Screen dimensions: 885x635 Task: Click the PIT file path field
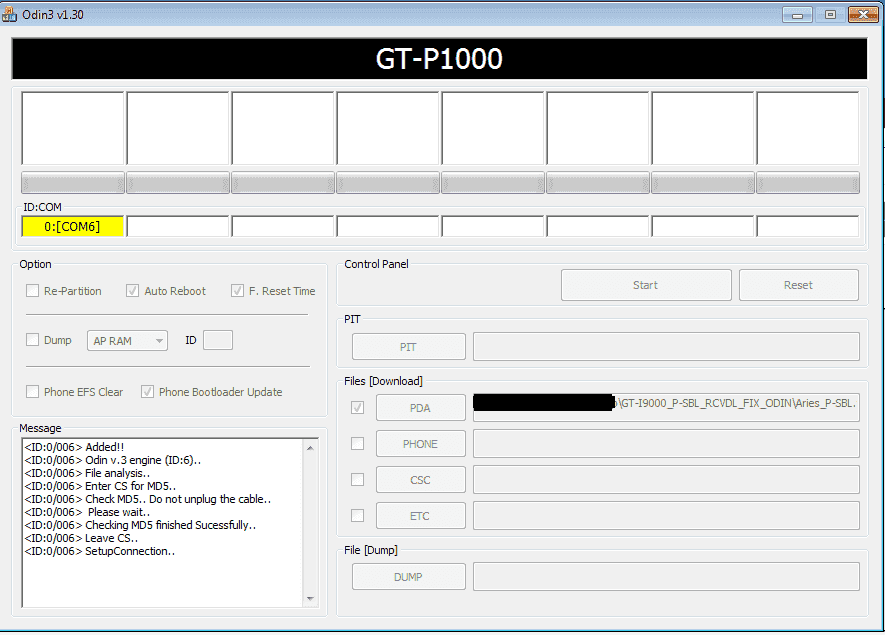[666, 347]
